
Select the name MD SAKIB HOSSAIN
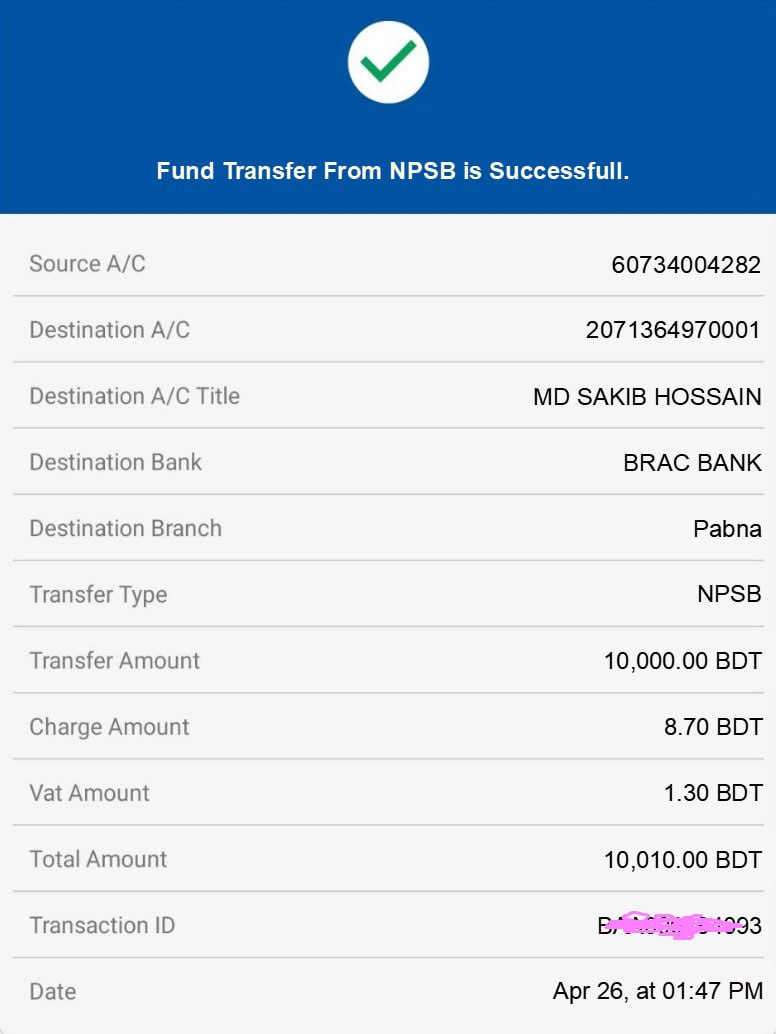coord(647,397)
